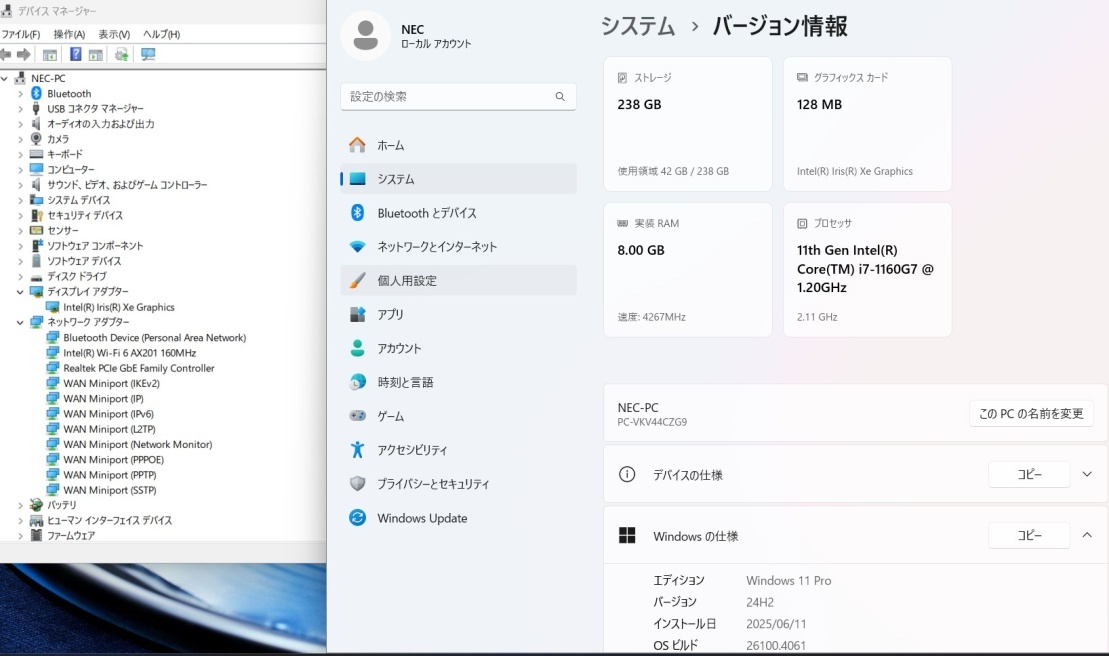The height and width of the screenshot is (656, 1109).
Task: Open プライバシーとセキュリティ settings
Action: 458,484
